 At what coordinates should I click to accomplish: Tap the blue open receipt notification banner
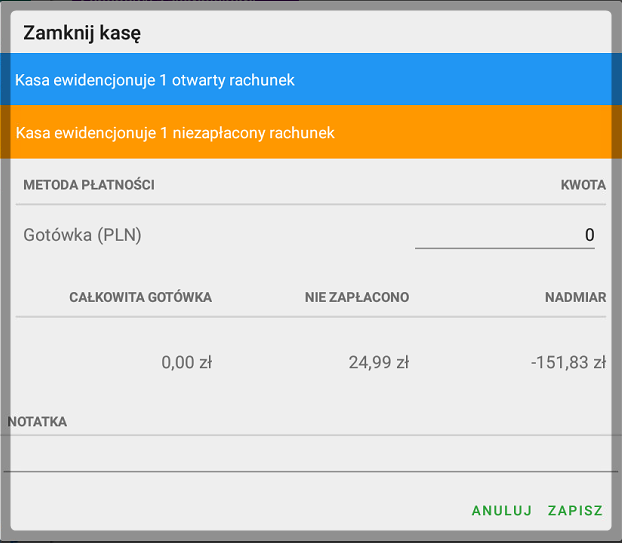click(310, 80)
